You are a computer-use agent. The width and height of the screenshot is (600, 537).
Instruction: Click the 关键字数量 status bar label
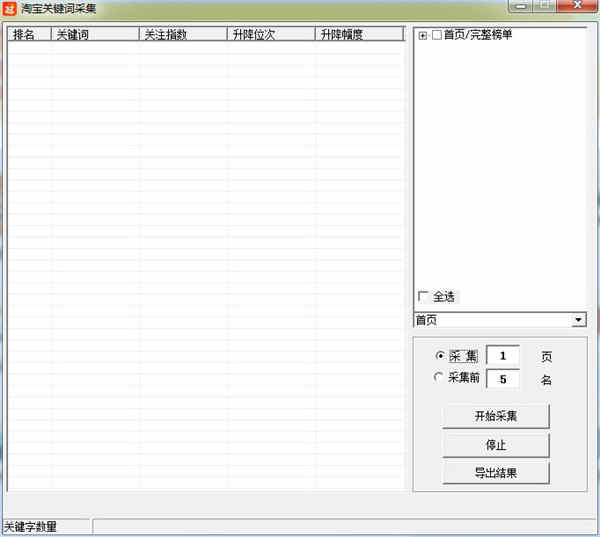(30, 527)
